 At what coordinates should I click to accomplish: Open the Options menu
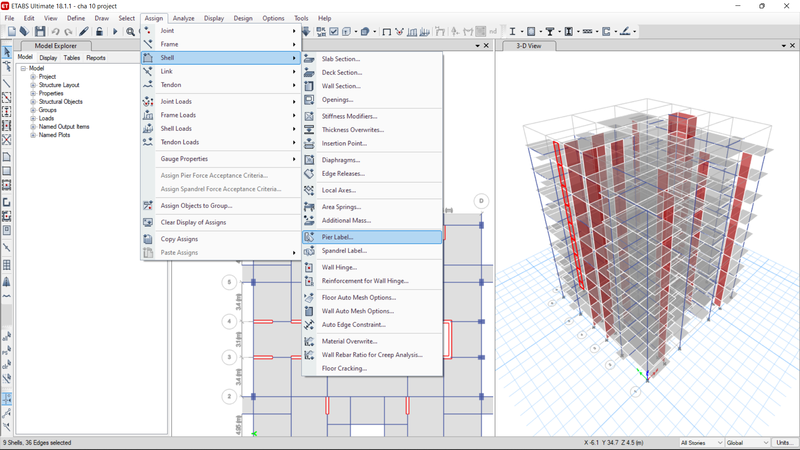[x=273, y=18]
